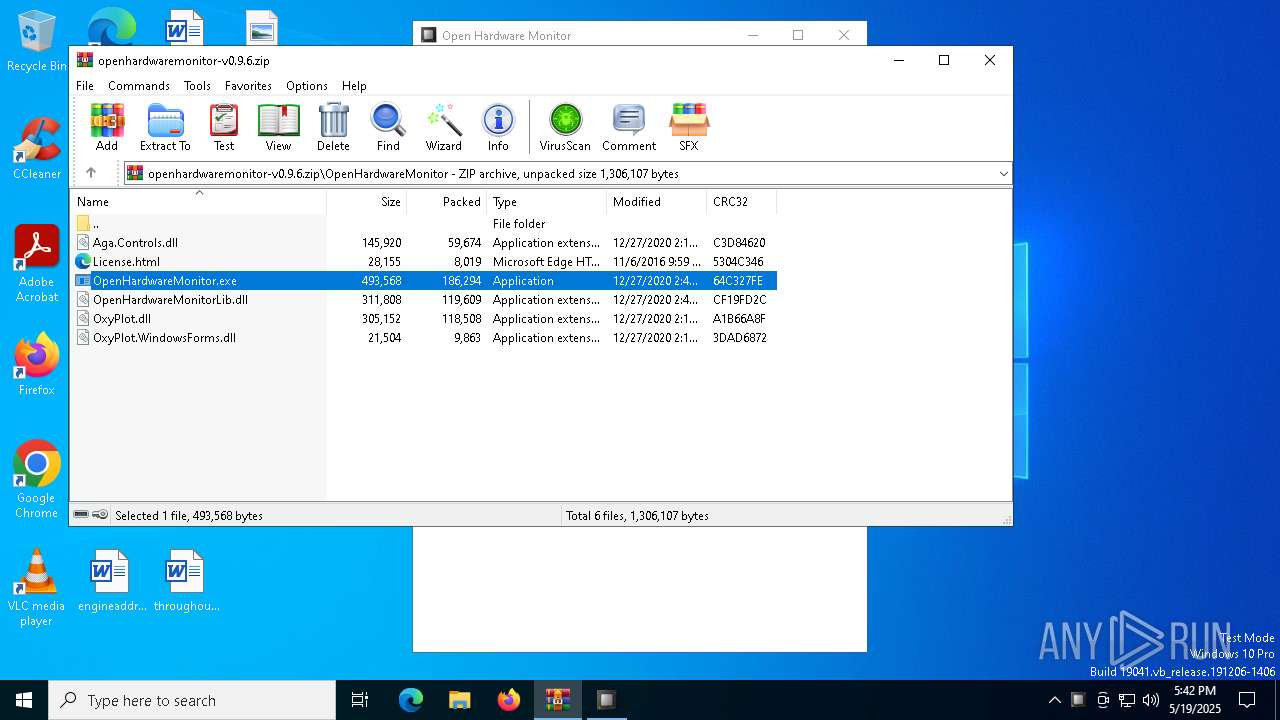
Task: Show archive Info
Action: (498, 127)
